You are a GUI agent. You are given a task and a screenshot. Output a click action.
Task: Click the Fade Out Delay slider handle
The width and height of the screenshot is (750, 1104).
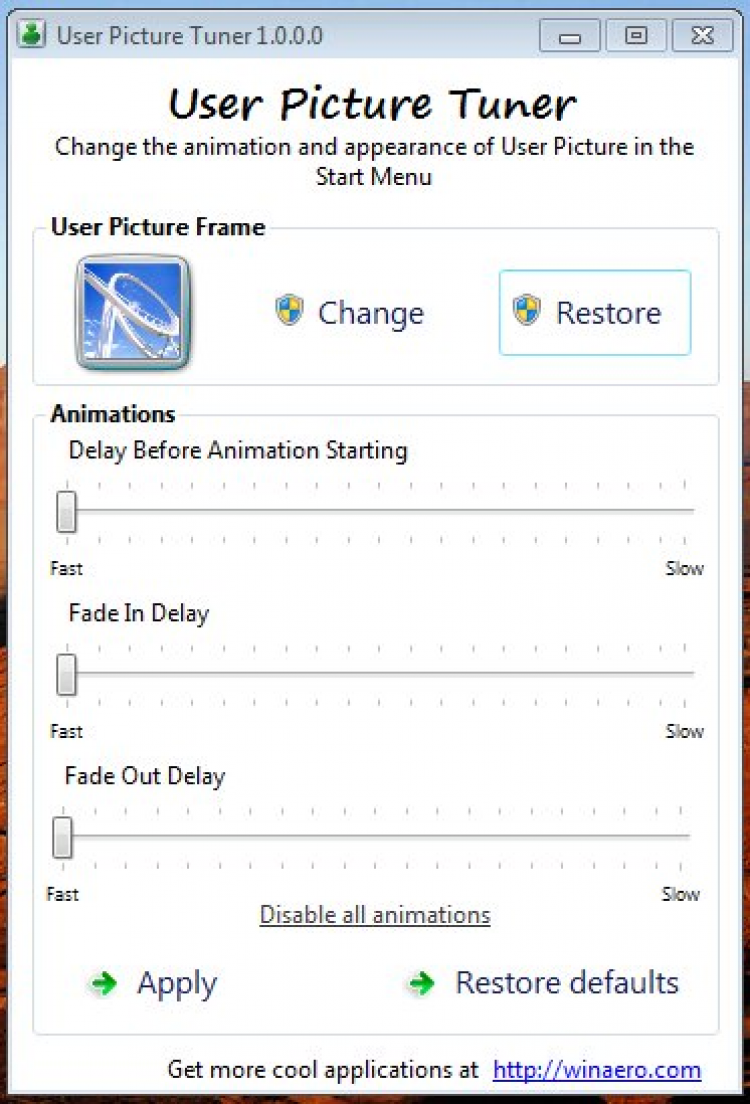tap(62, 837)
